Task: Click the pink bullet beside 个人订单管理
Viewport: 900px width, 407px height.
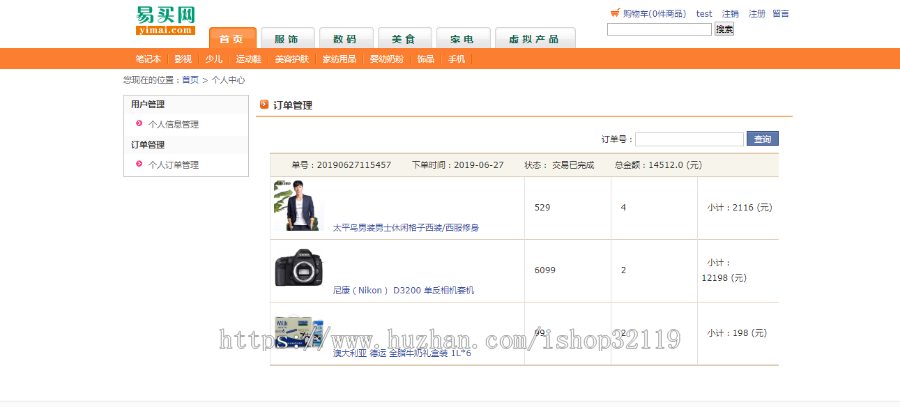Action: coord(139,164)
